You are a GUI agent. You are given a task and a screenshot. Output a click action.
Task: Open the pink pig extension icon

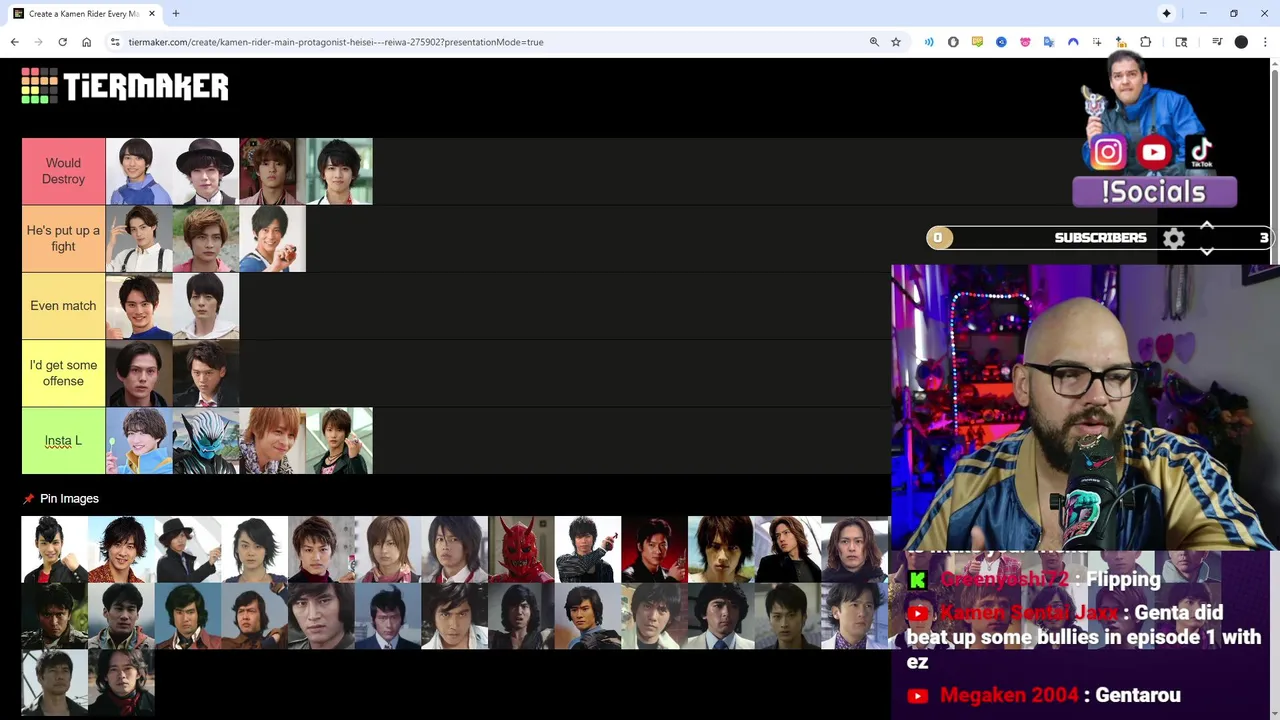tap(1025, 42)
